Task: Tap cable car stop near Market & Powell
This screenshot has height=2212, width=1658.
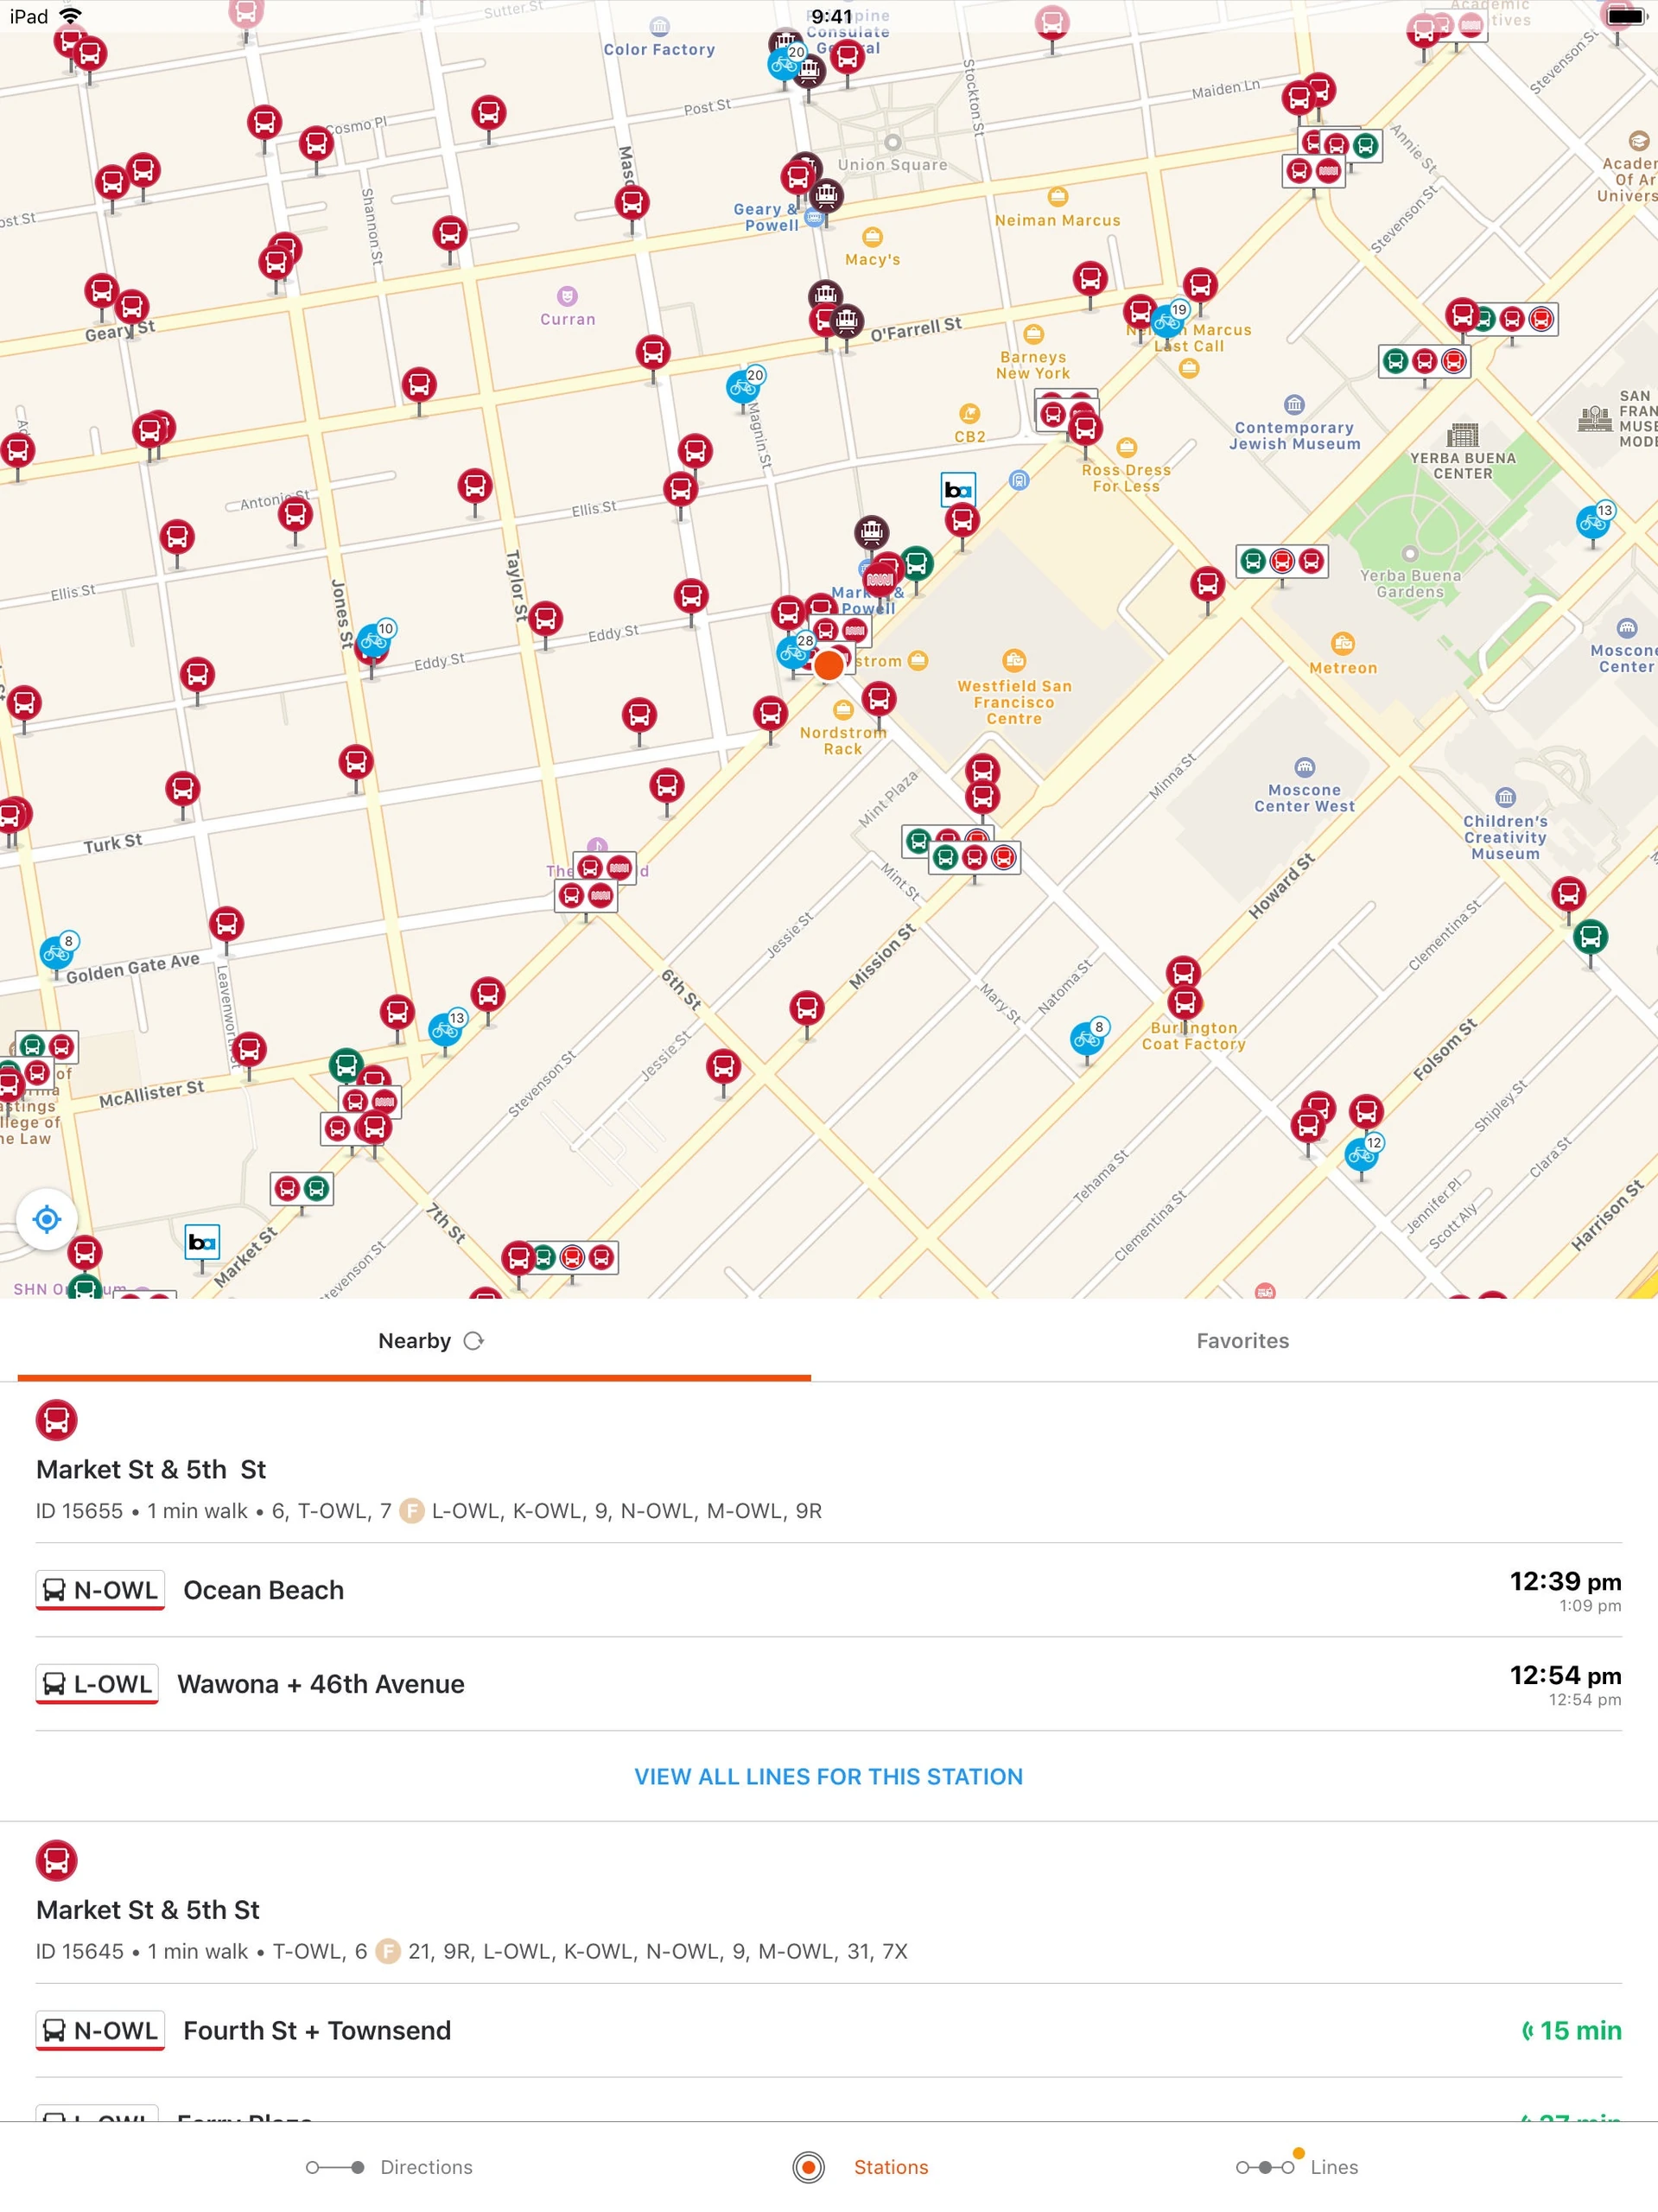Action: (x=871, y=531)
